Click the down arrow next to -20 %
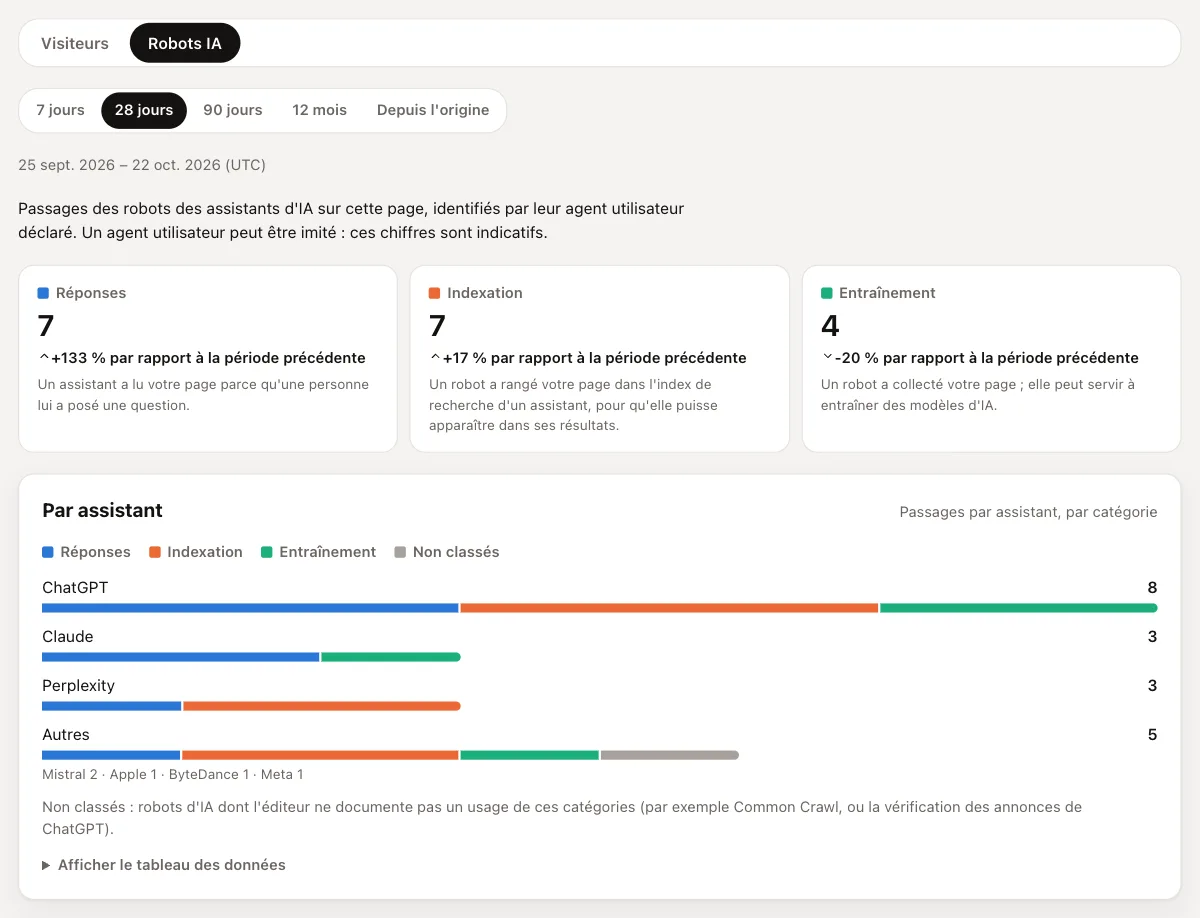The height and width of the screenshot is (918, 1200). [827, 358]
